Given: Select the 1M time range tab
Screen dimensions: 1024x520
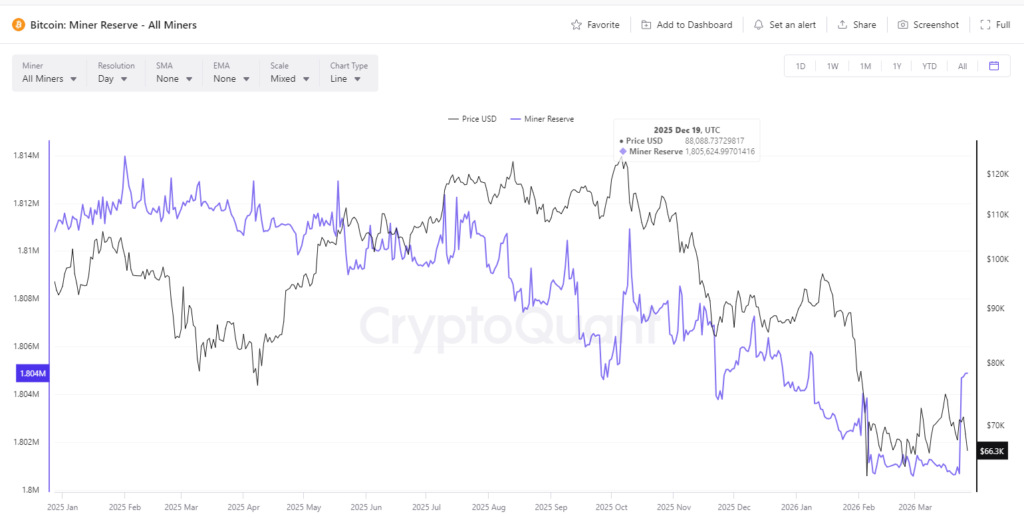Looking at the screenshot, I should click(x=865, y=66).
